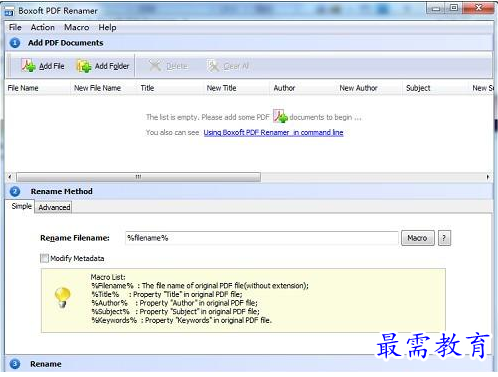Viewport: 498px width, 377px height.
Task: Click the Rename step heading at bottom
Action: pos(46,364)
